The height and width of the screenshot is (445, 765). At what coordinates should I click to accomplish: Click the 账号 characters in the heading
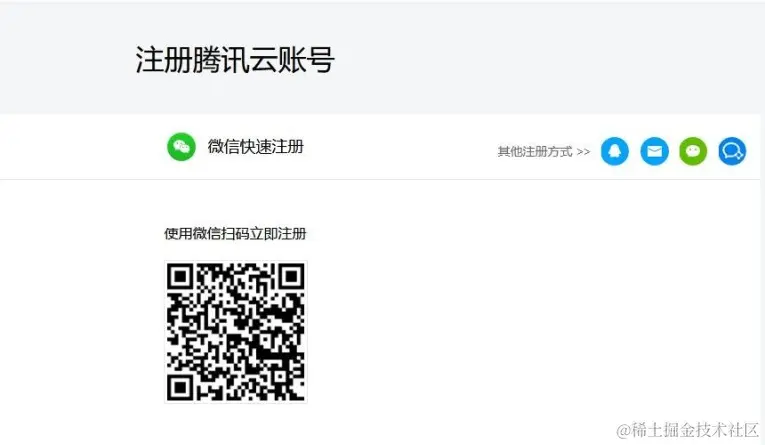[306, 60]
